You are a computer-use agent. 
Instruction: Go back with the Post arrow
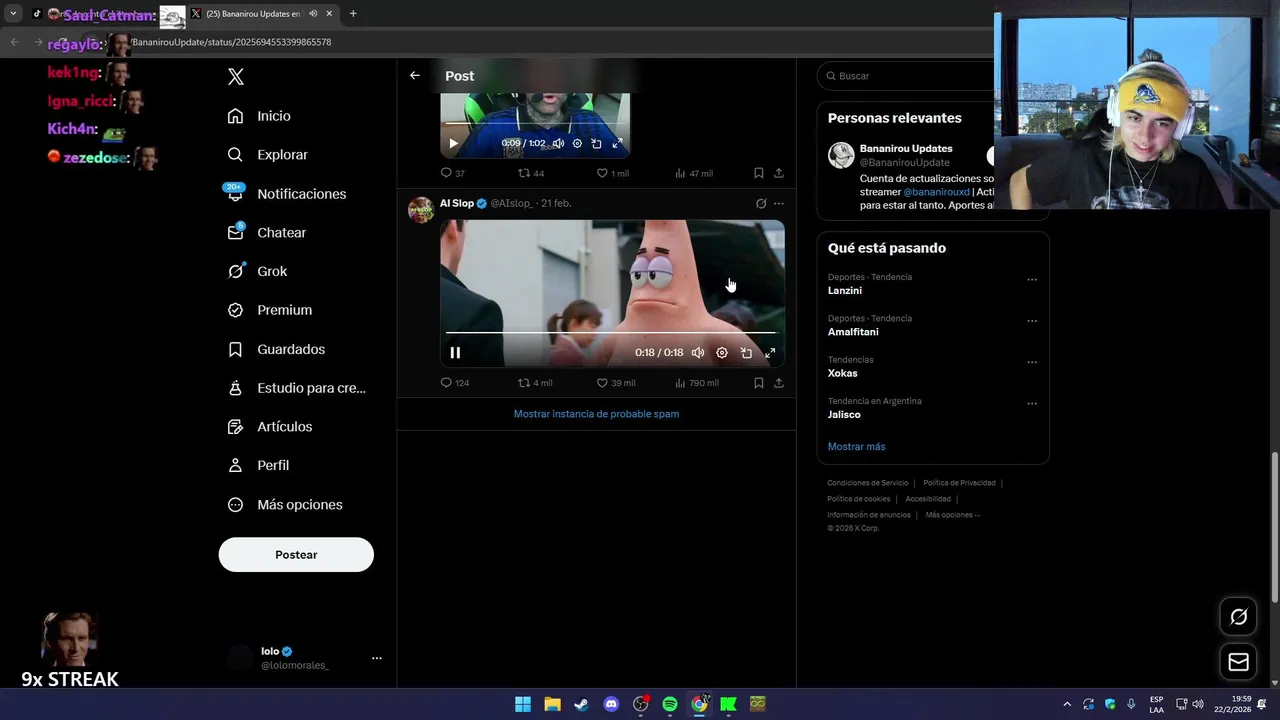[x=415, y=76]
